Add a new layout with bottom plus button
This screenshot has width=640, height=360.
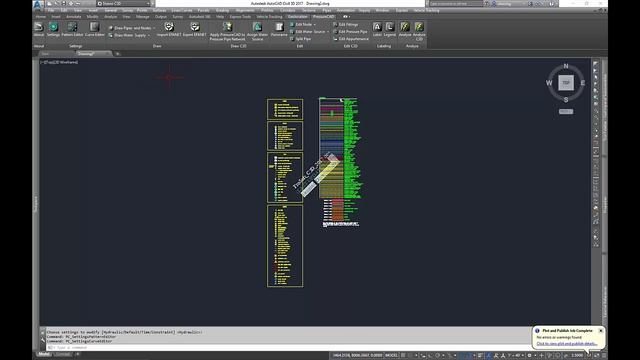pyautogui.click(x=78, y=354)
